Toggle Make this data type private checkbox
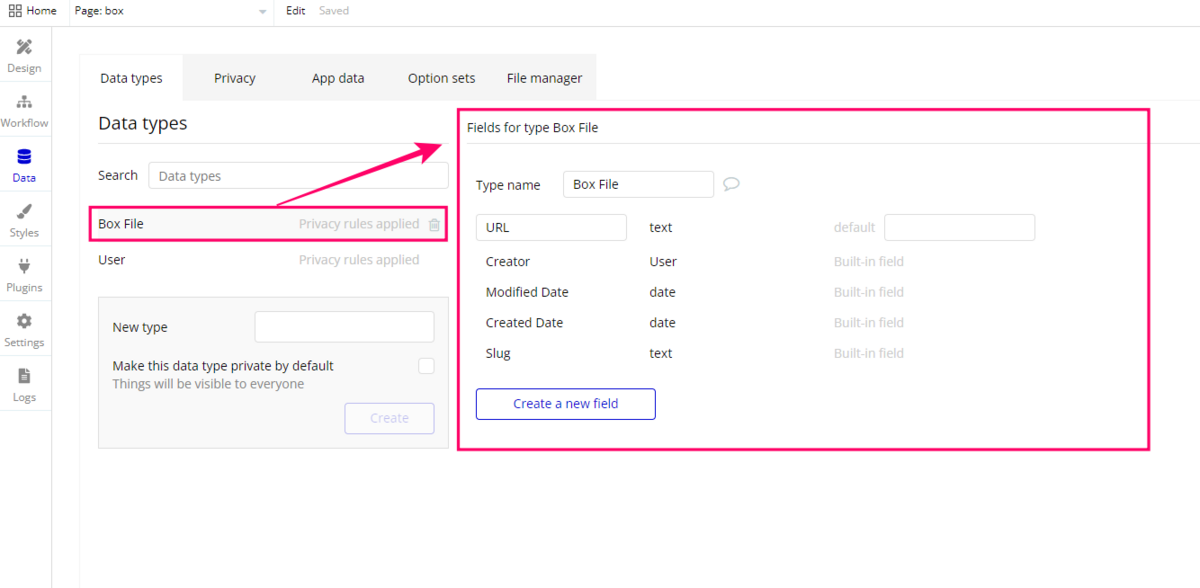This screenshot has width=1200, height=588. click(426, 366)
